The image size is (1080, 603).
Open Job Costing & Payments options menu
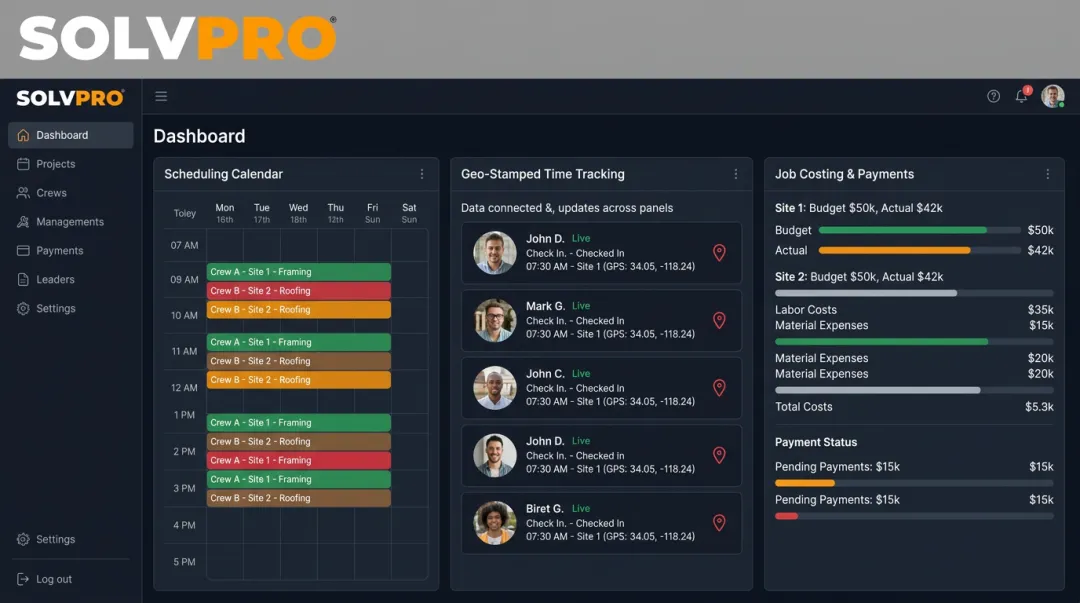point(1048,174)
